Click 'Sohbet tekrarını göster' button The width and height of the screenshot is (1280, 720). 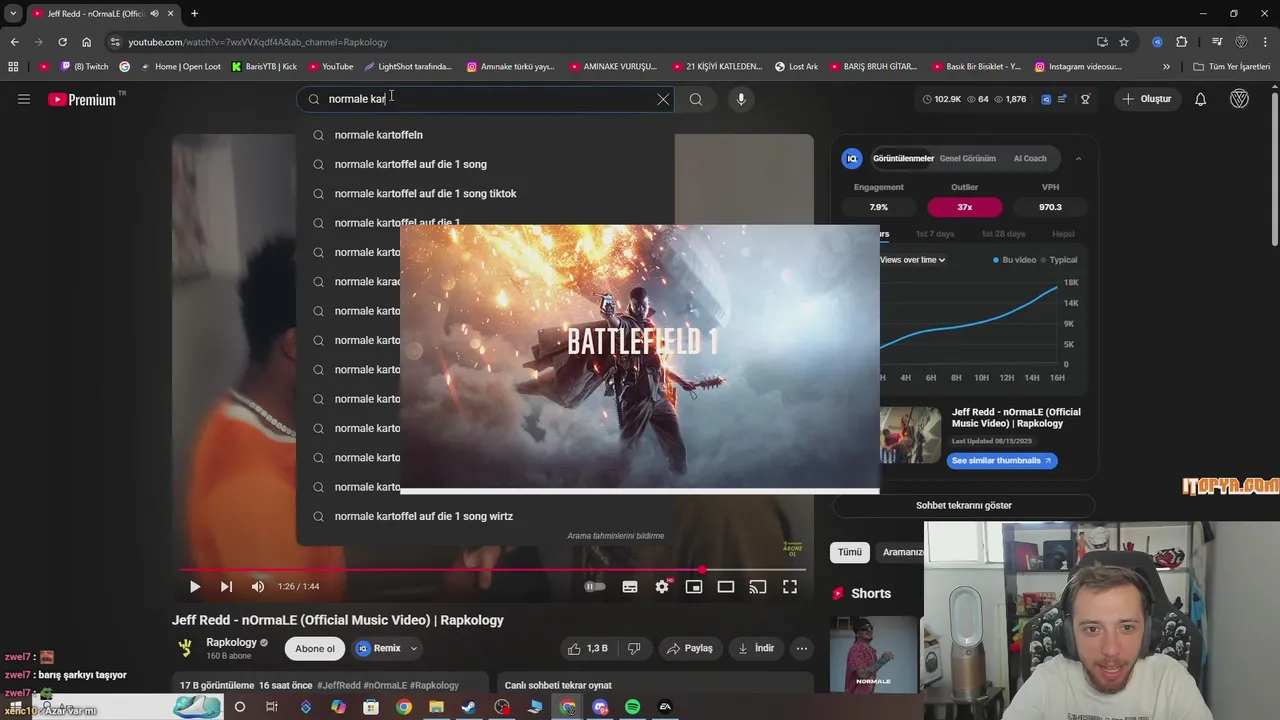click(964, 505)
